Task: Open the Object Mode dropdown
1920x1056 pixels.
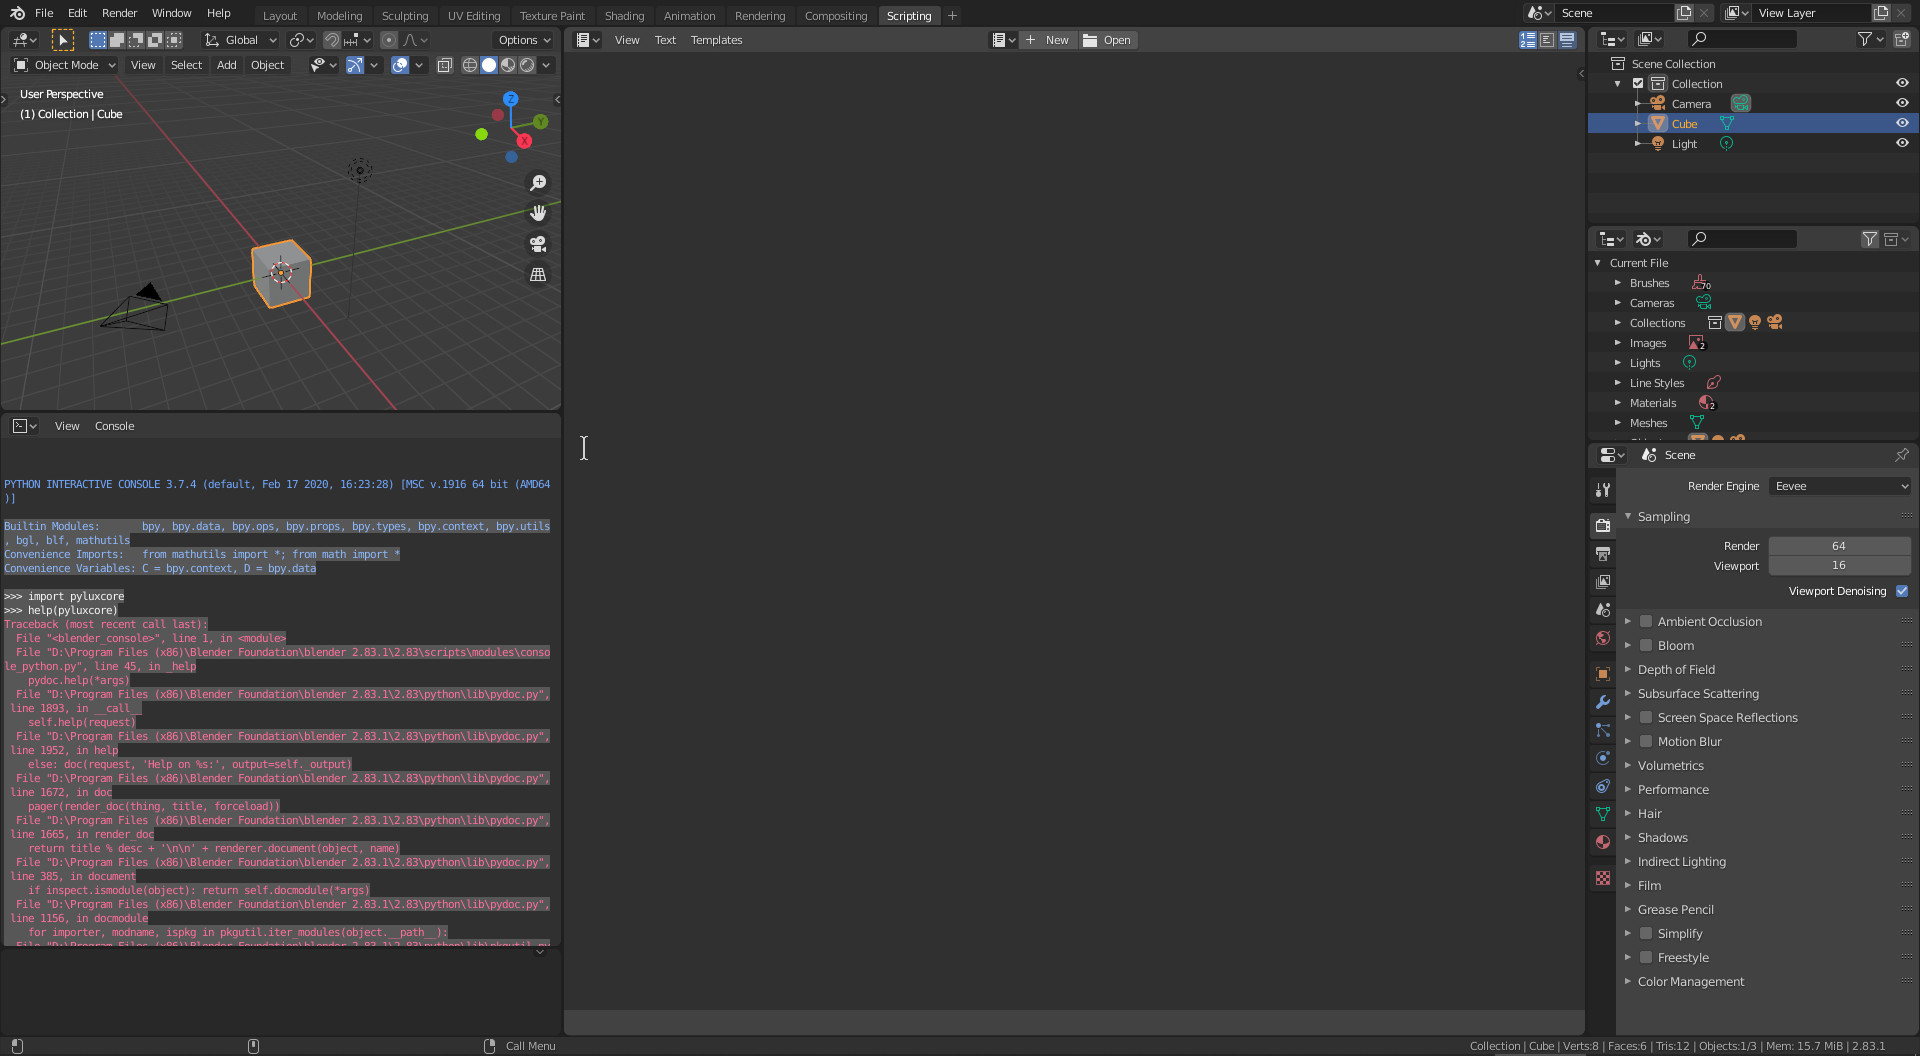Action: click(x=65, y=65)
